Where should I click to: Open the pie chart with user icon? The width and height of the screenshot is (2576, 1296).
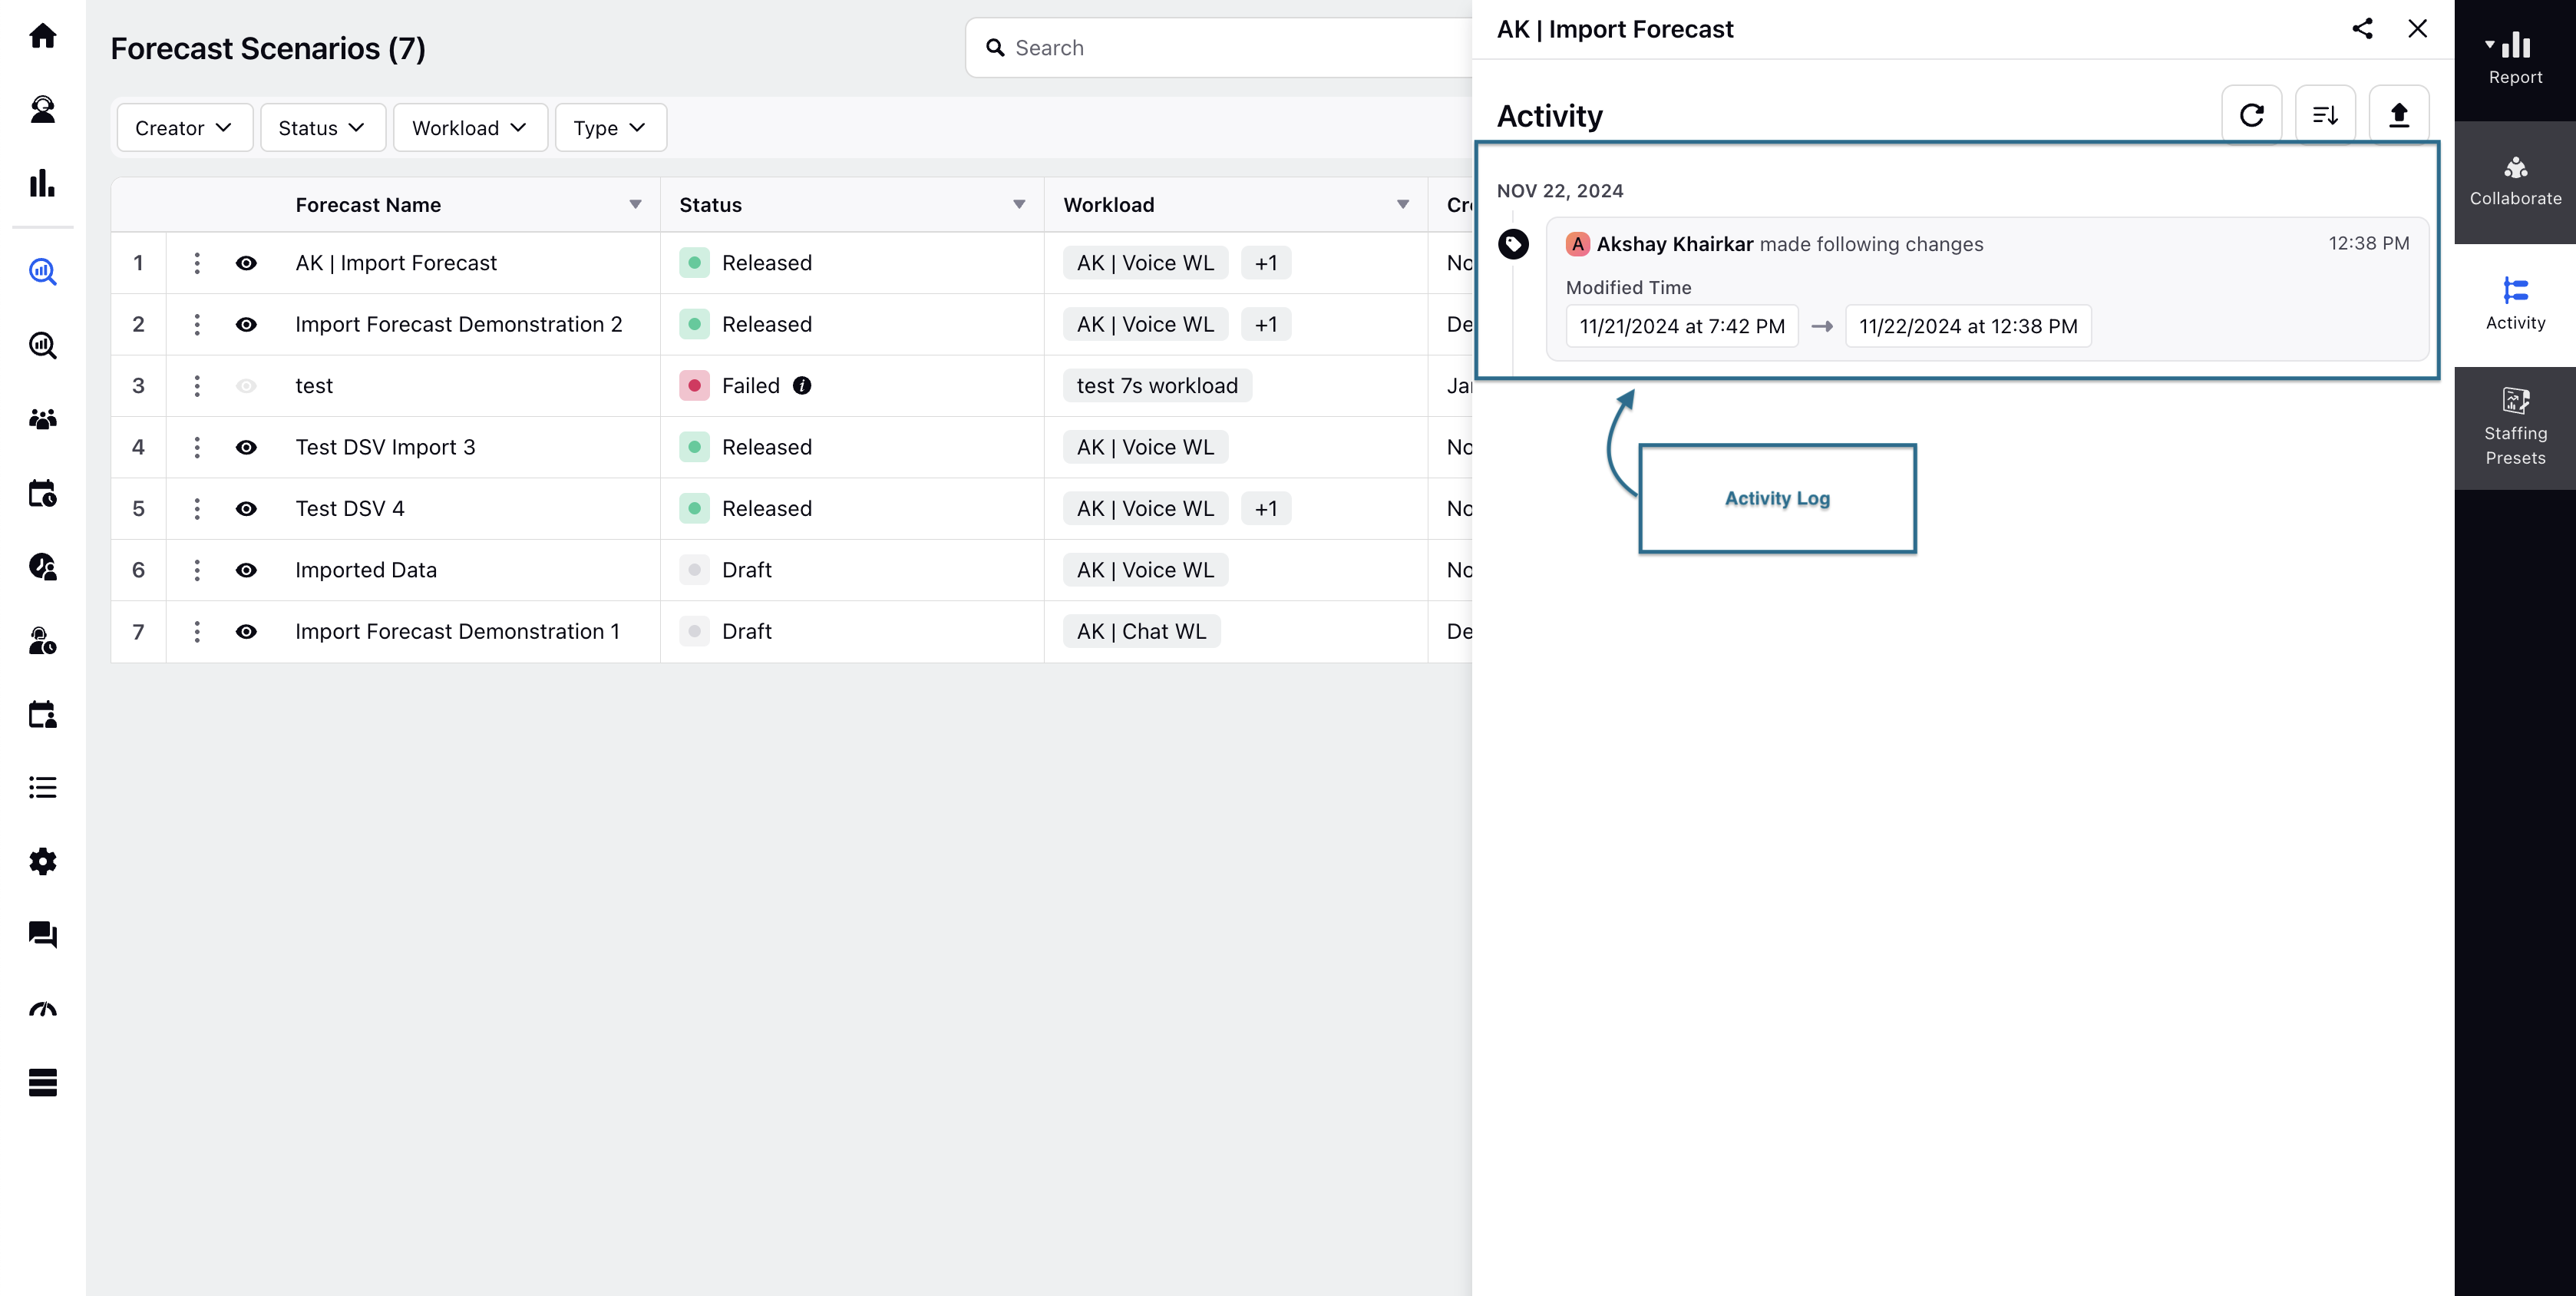coord(42,567)
